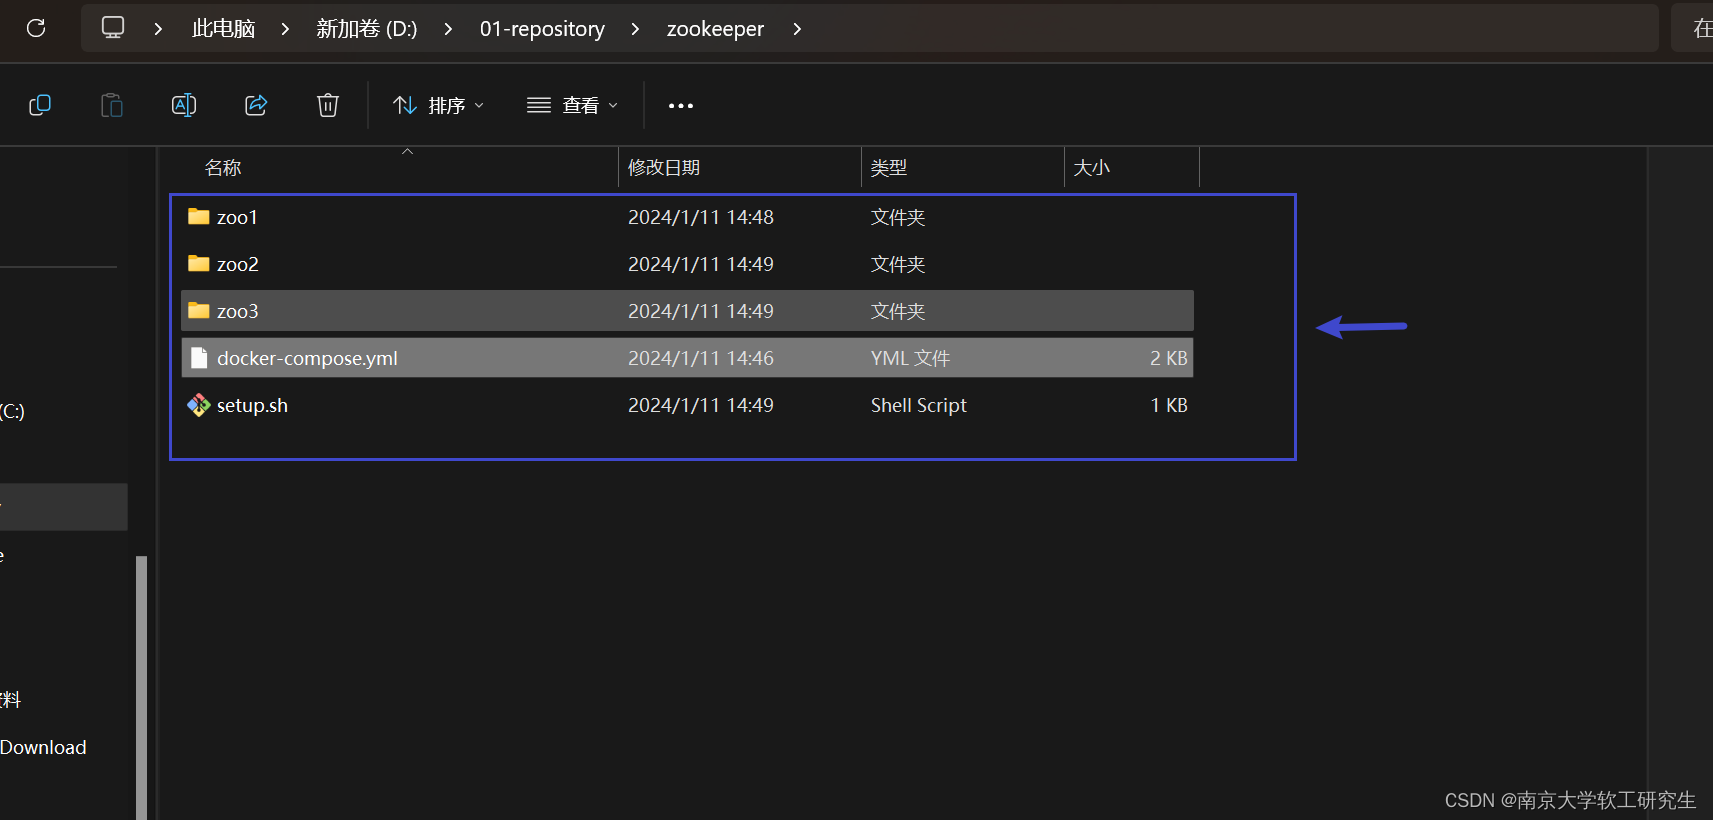Click the setup.sh script icon
The width and height of the screenshot is (1713, 820).
pyautogui.click(x=199, y=404)
